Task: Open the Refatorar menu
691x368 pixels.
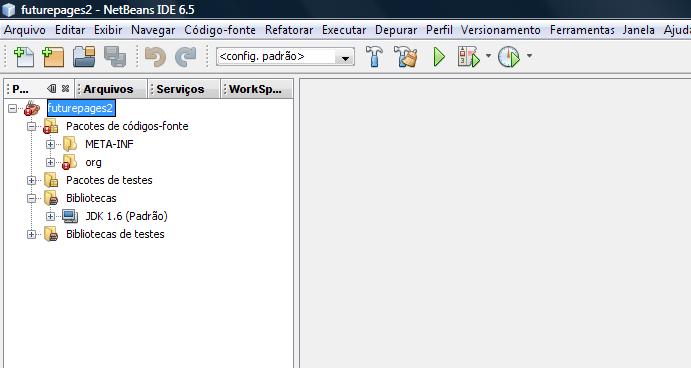Action: click(x=289, y=30)
